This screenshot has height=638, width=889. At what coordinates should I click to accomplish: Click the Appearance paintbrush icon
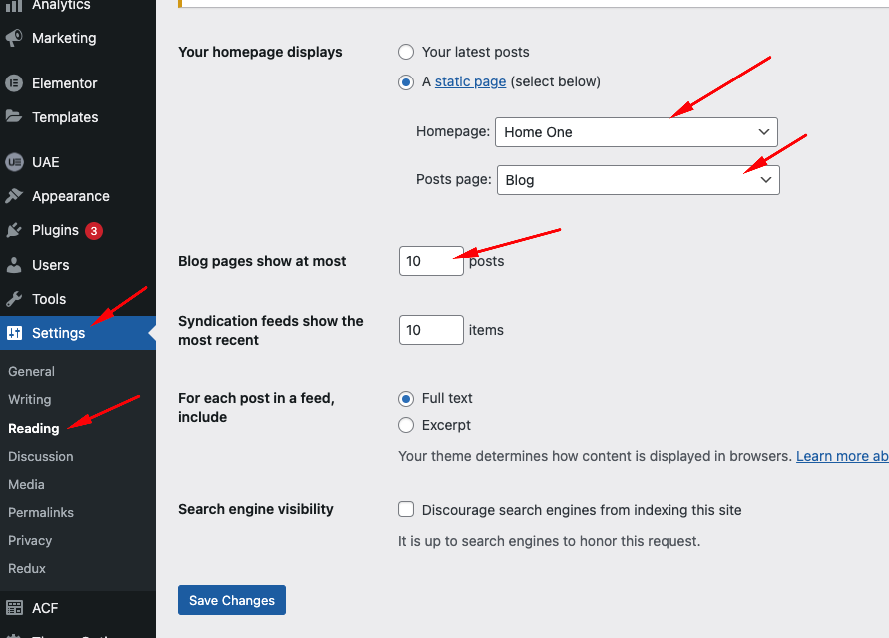coord(14,196)
